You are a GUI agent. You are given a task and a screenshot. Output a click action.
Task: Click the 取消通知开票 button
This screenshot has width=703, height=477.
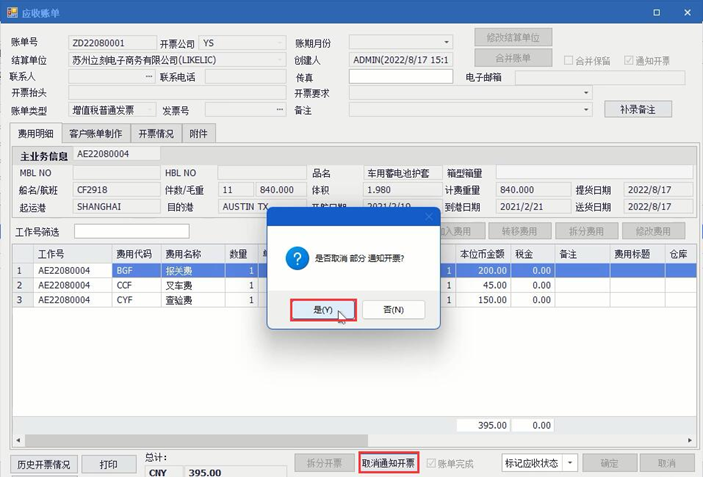(x=389, y=463)
